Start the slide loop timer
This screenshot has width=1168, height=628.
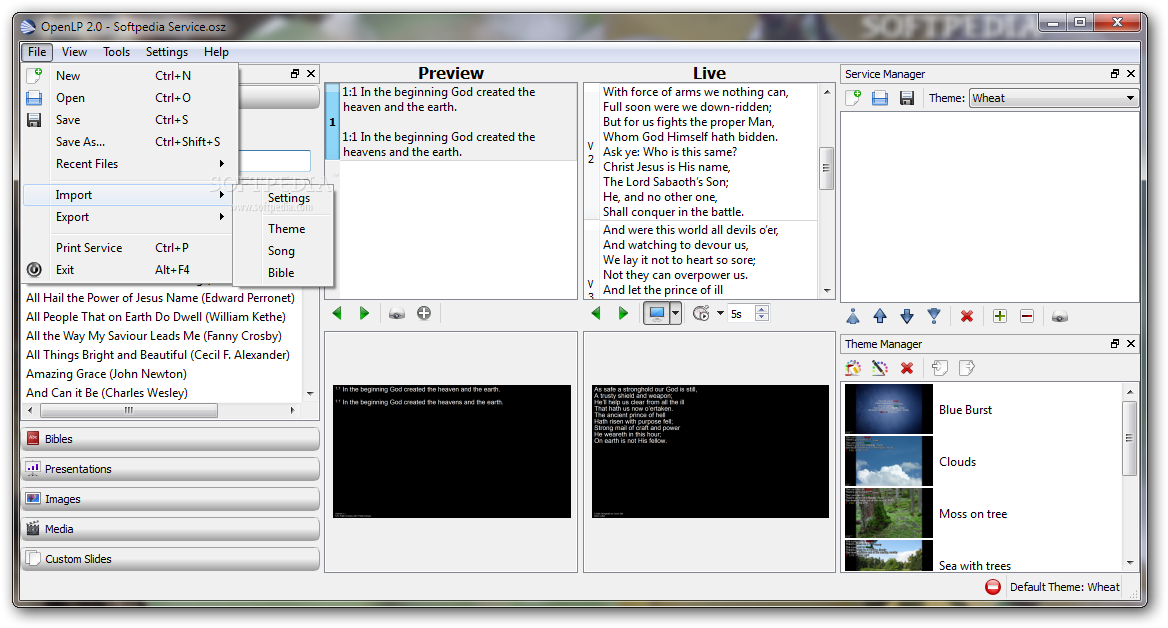point(701,314)
